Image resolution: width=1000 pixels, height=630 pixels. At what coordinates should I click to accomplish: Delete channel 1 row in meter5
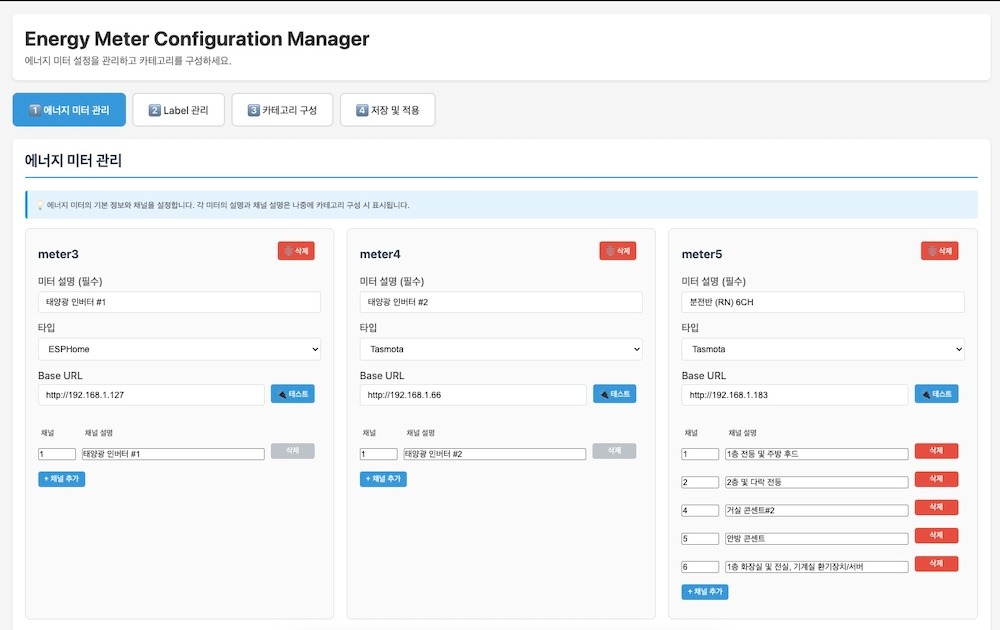(x=936, y=452)
